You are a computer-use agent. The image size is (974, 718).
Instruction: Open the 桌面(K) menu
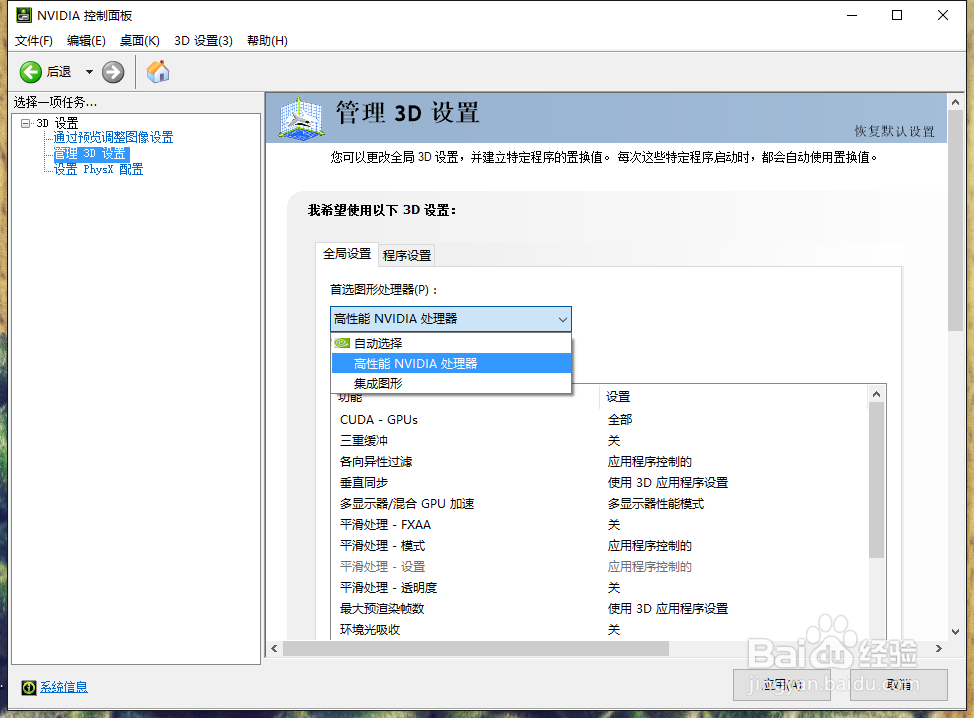(140, 40)
